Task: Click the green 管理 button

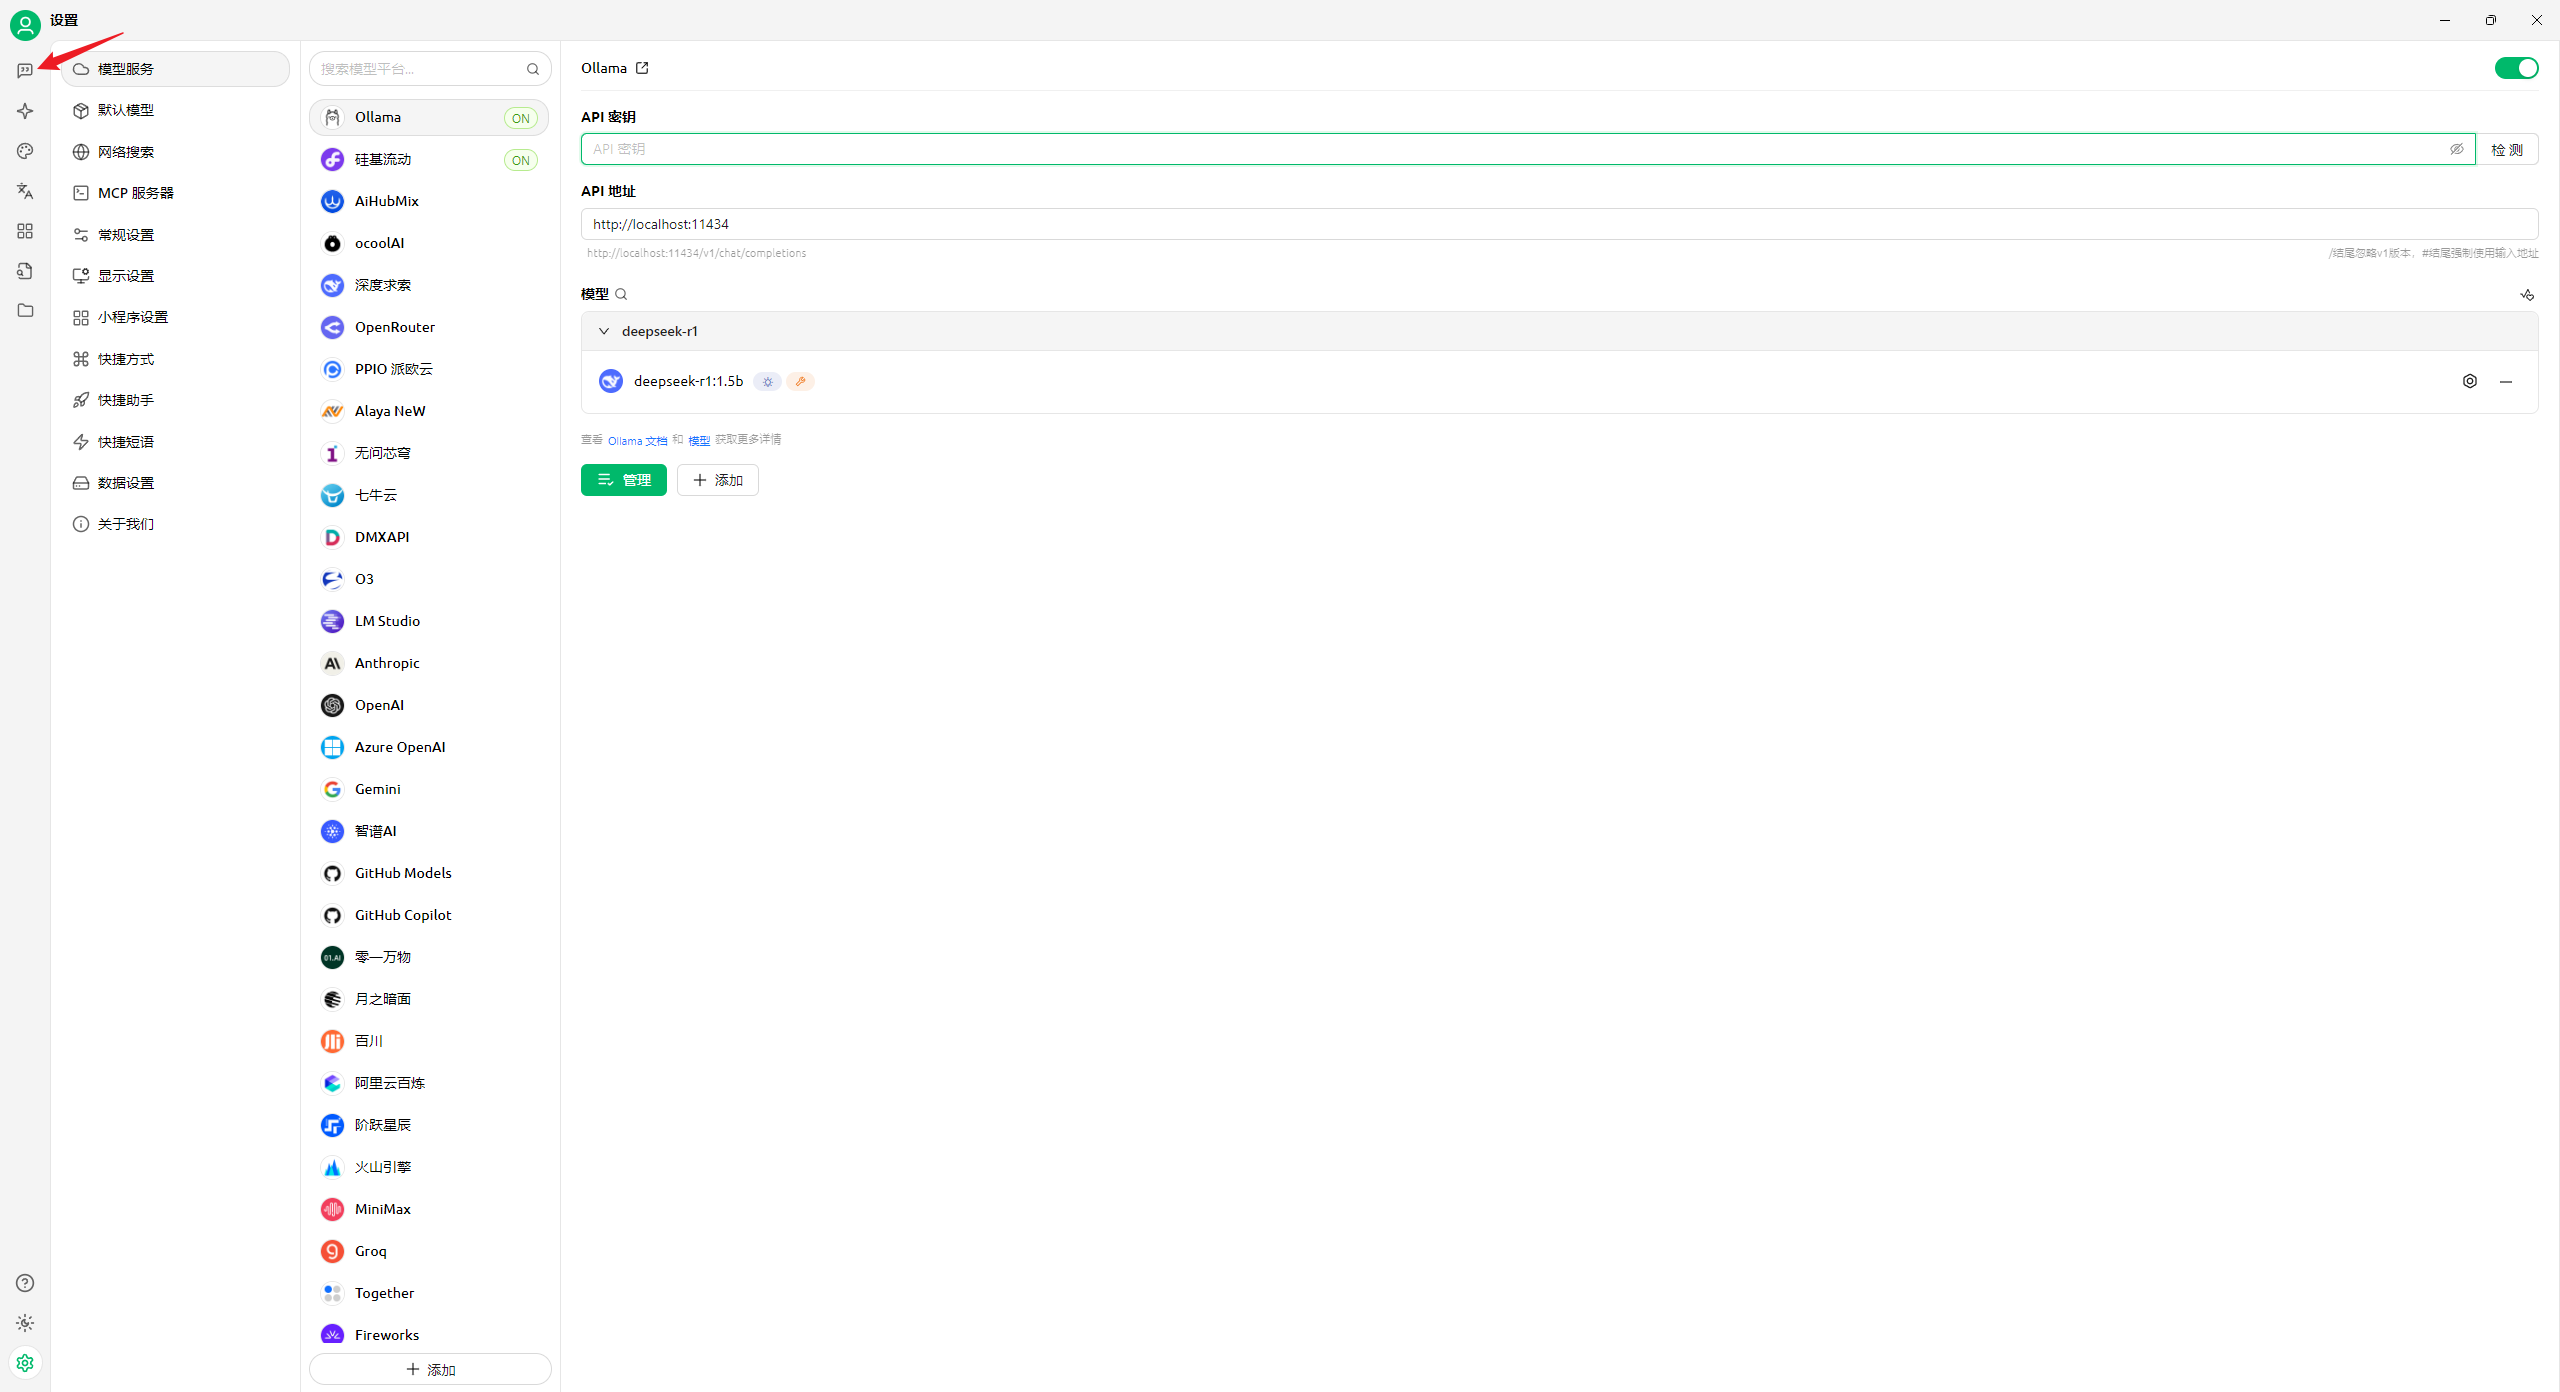Action: [x=623, y=480]
